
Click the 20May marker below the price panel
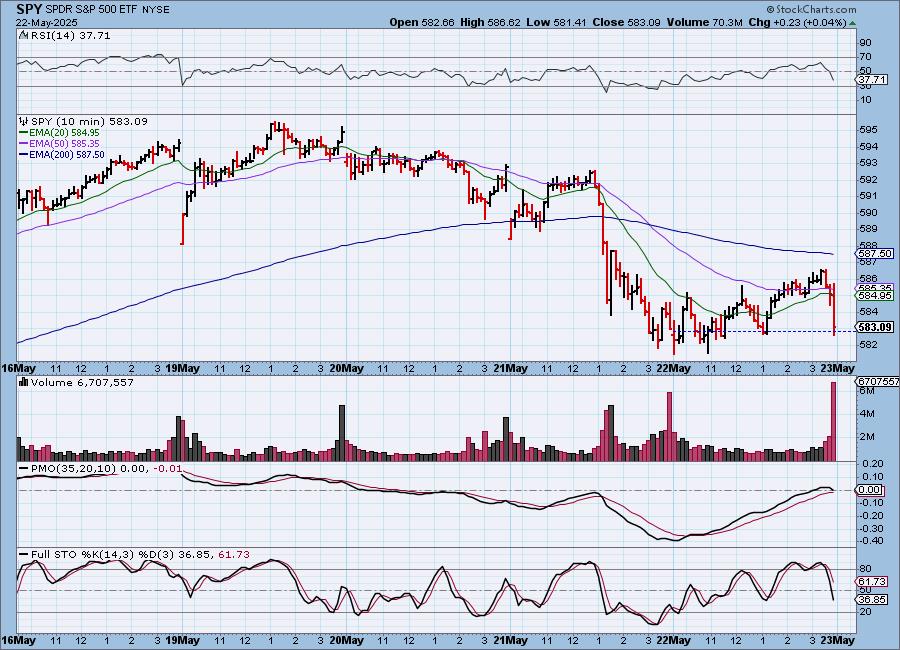(346, 368)
